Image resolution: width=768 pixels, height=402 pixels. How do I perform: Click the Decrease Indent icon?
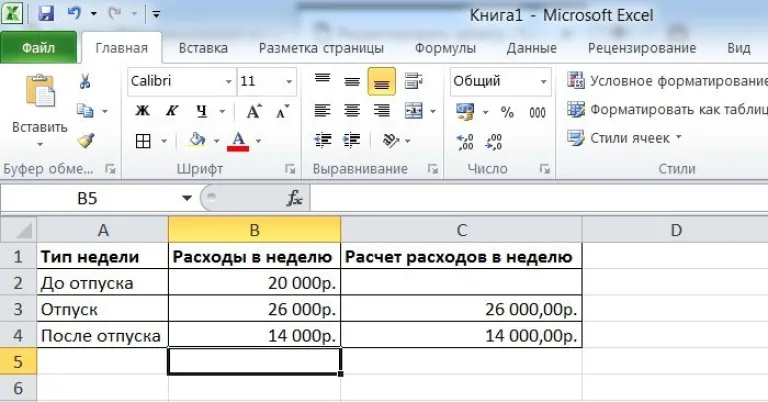(x=322, y=141)
